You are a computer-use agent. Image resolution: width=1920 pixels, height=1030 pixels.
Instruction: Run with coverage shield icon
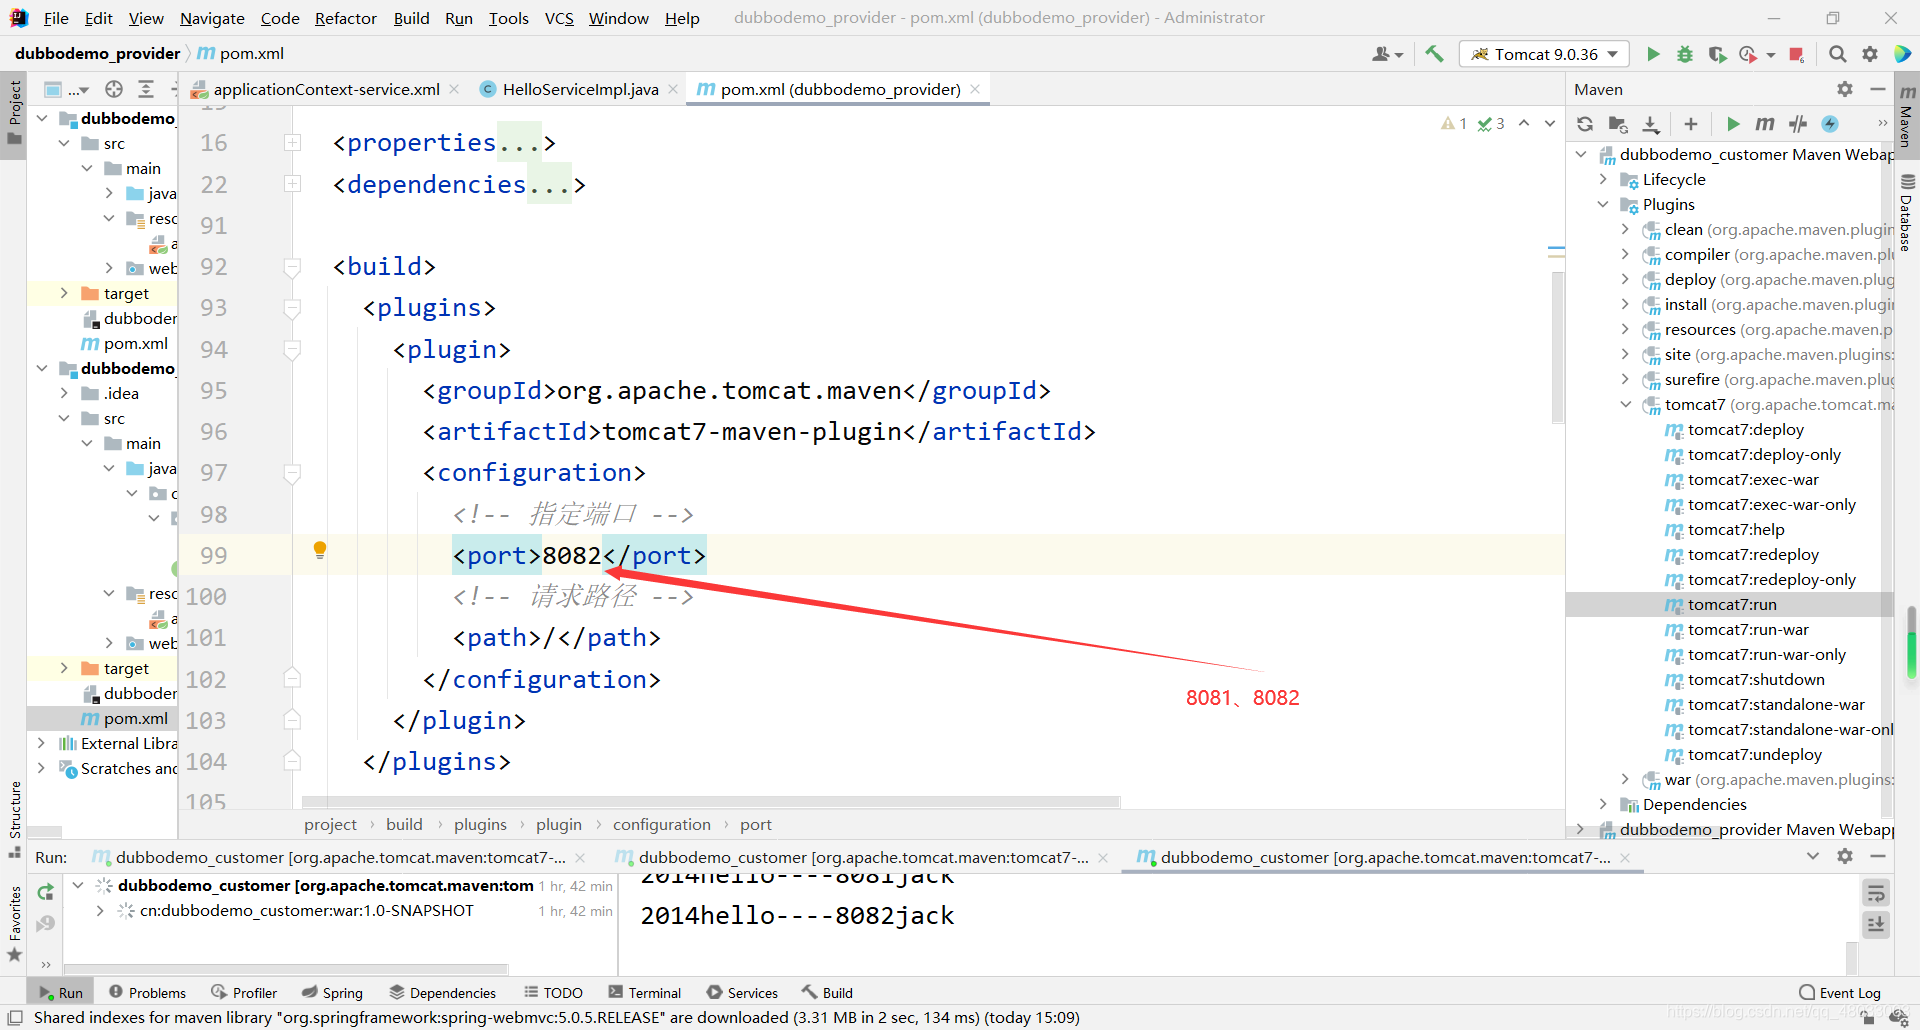tap(1717, 54)
